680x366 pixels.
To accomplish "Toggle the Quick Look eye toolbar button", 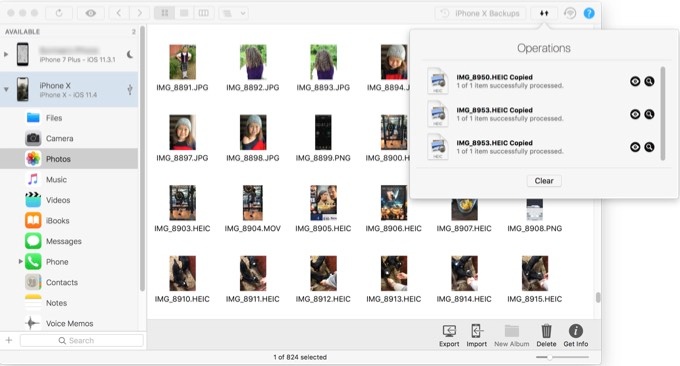I will pyautogui.click(x=91, y=13).
